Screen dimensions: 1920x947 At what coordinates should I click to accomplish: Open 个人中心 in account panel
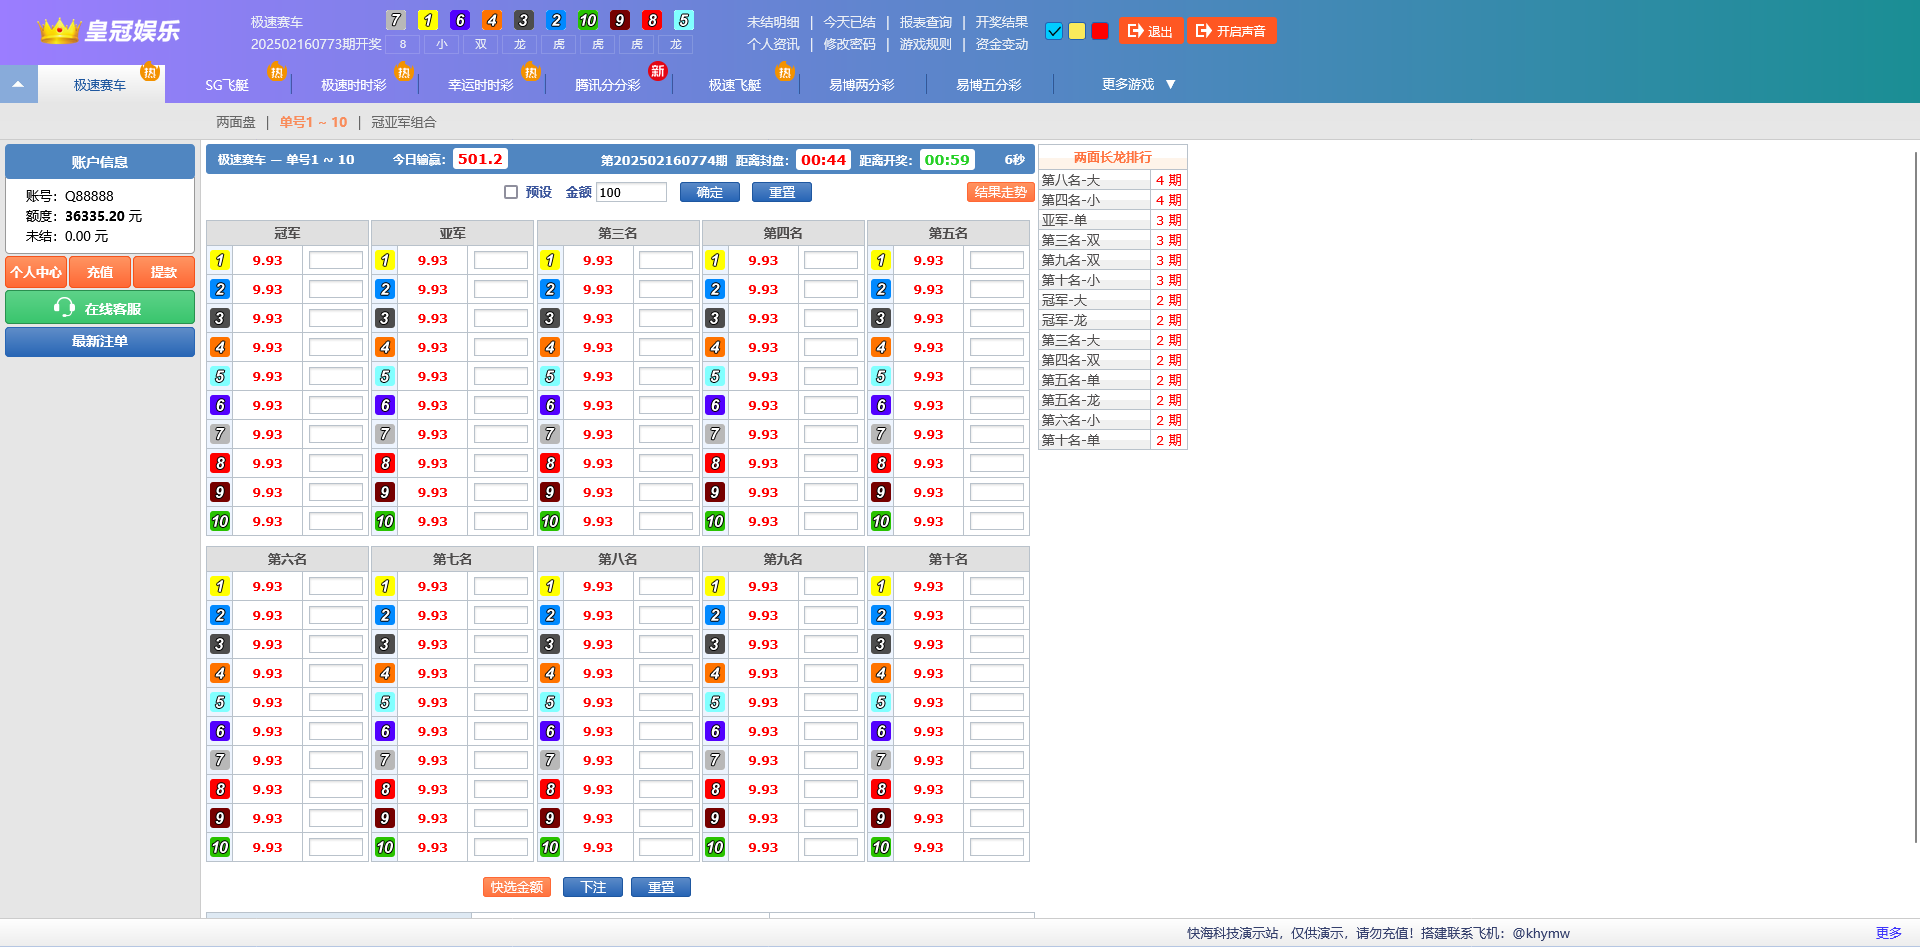(36, 272)
